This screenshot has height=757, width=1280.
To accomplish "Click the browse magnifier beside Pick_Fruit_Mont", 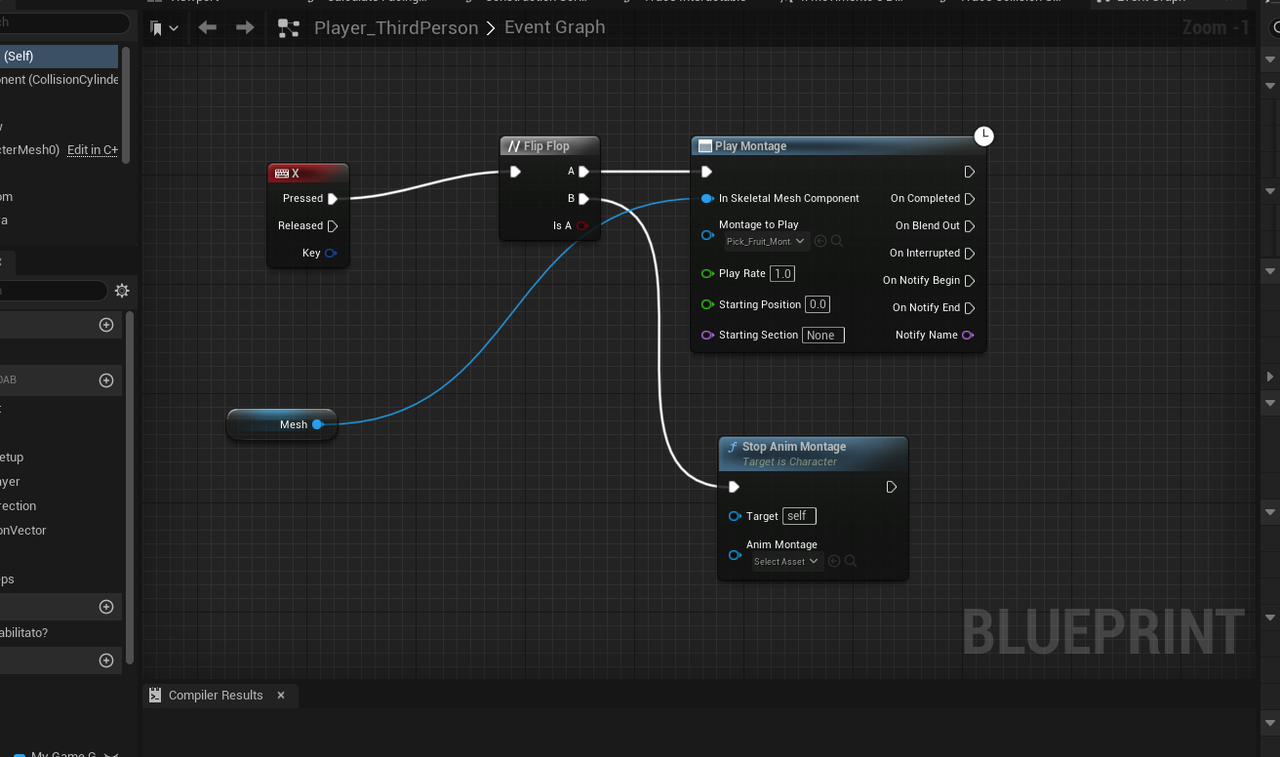I will [838, 240].
